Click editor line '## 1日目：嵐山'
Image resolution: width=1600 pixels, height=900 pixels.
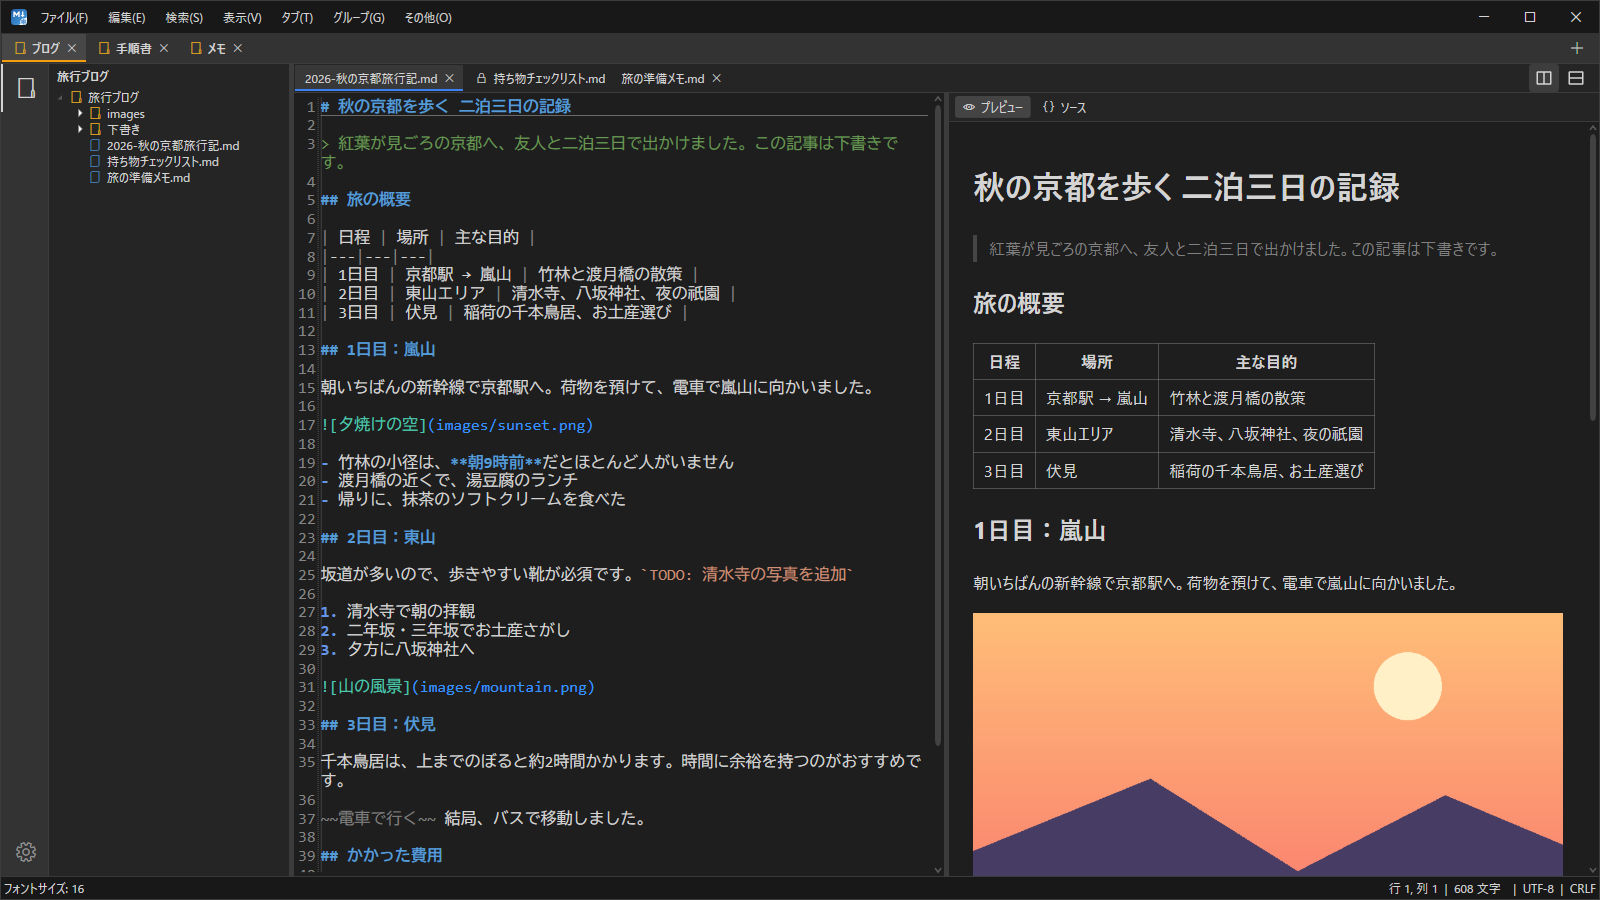[378, 349]
